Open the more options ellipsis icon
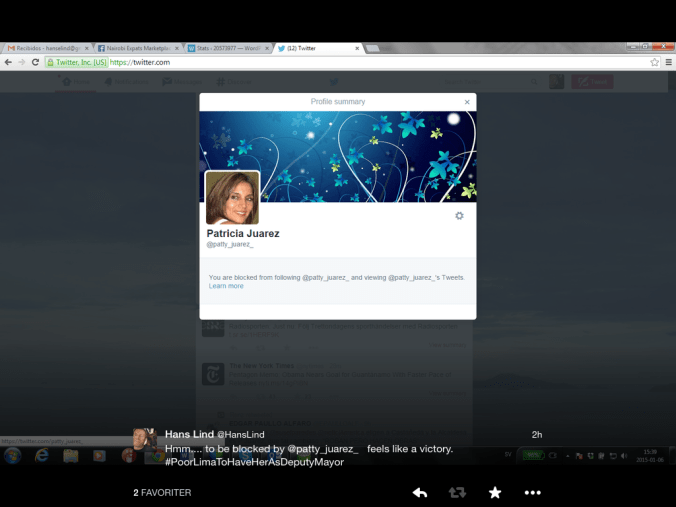Image resolution: width=676 pixels, height=507 pixels. coord(532,492)
